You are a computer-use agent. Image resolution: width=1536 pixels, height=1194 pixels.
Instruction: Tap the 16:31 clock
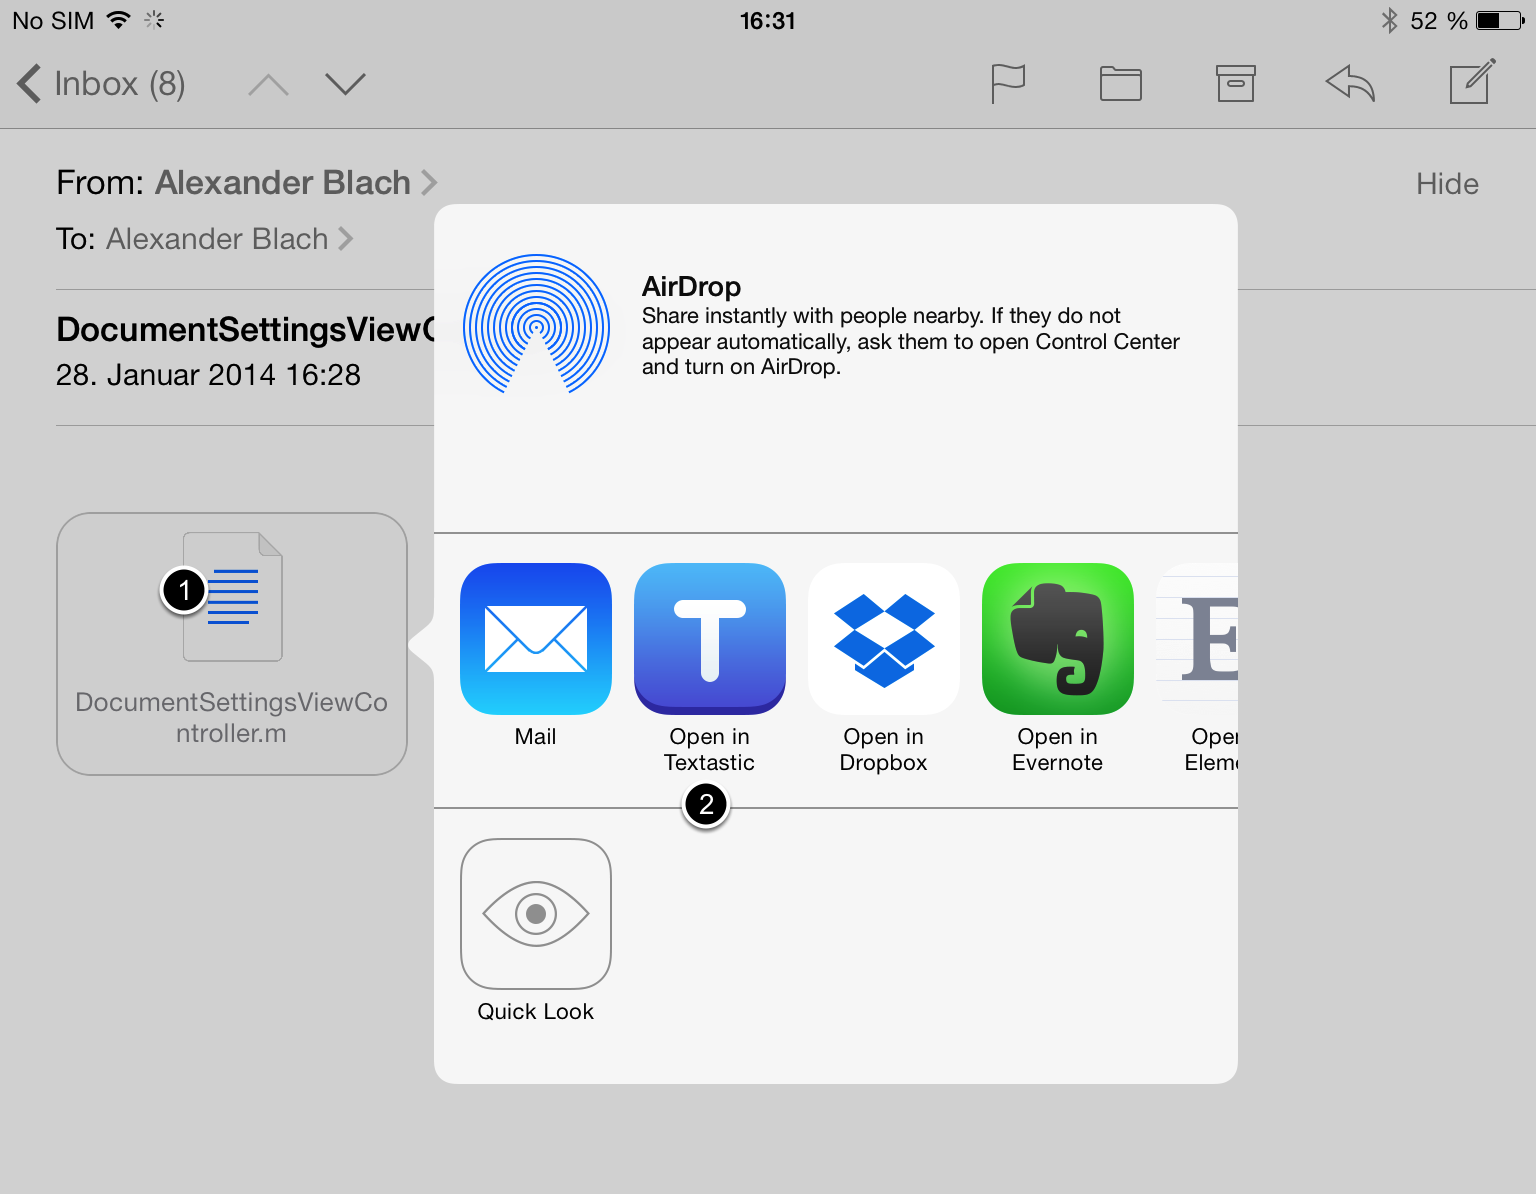[x=768, y=21]
